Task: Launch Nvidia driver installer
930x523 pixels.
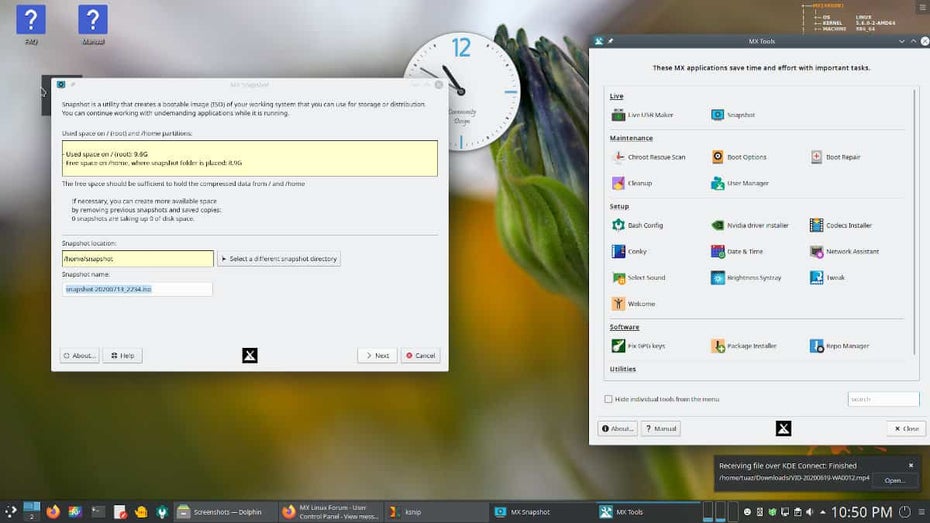Action: tap(750, 225)
